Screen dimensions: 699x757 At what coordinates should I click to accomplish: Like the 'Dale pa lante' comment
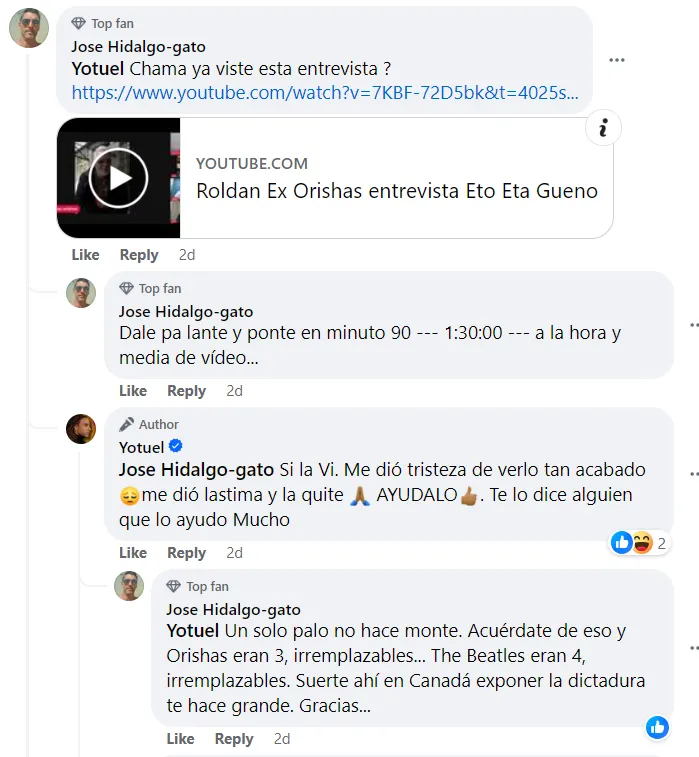[x=133, y=391]
